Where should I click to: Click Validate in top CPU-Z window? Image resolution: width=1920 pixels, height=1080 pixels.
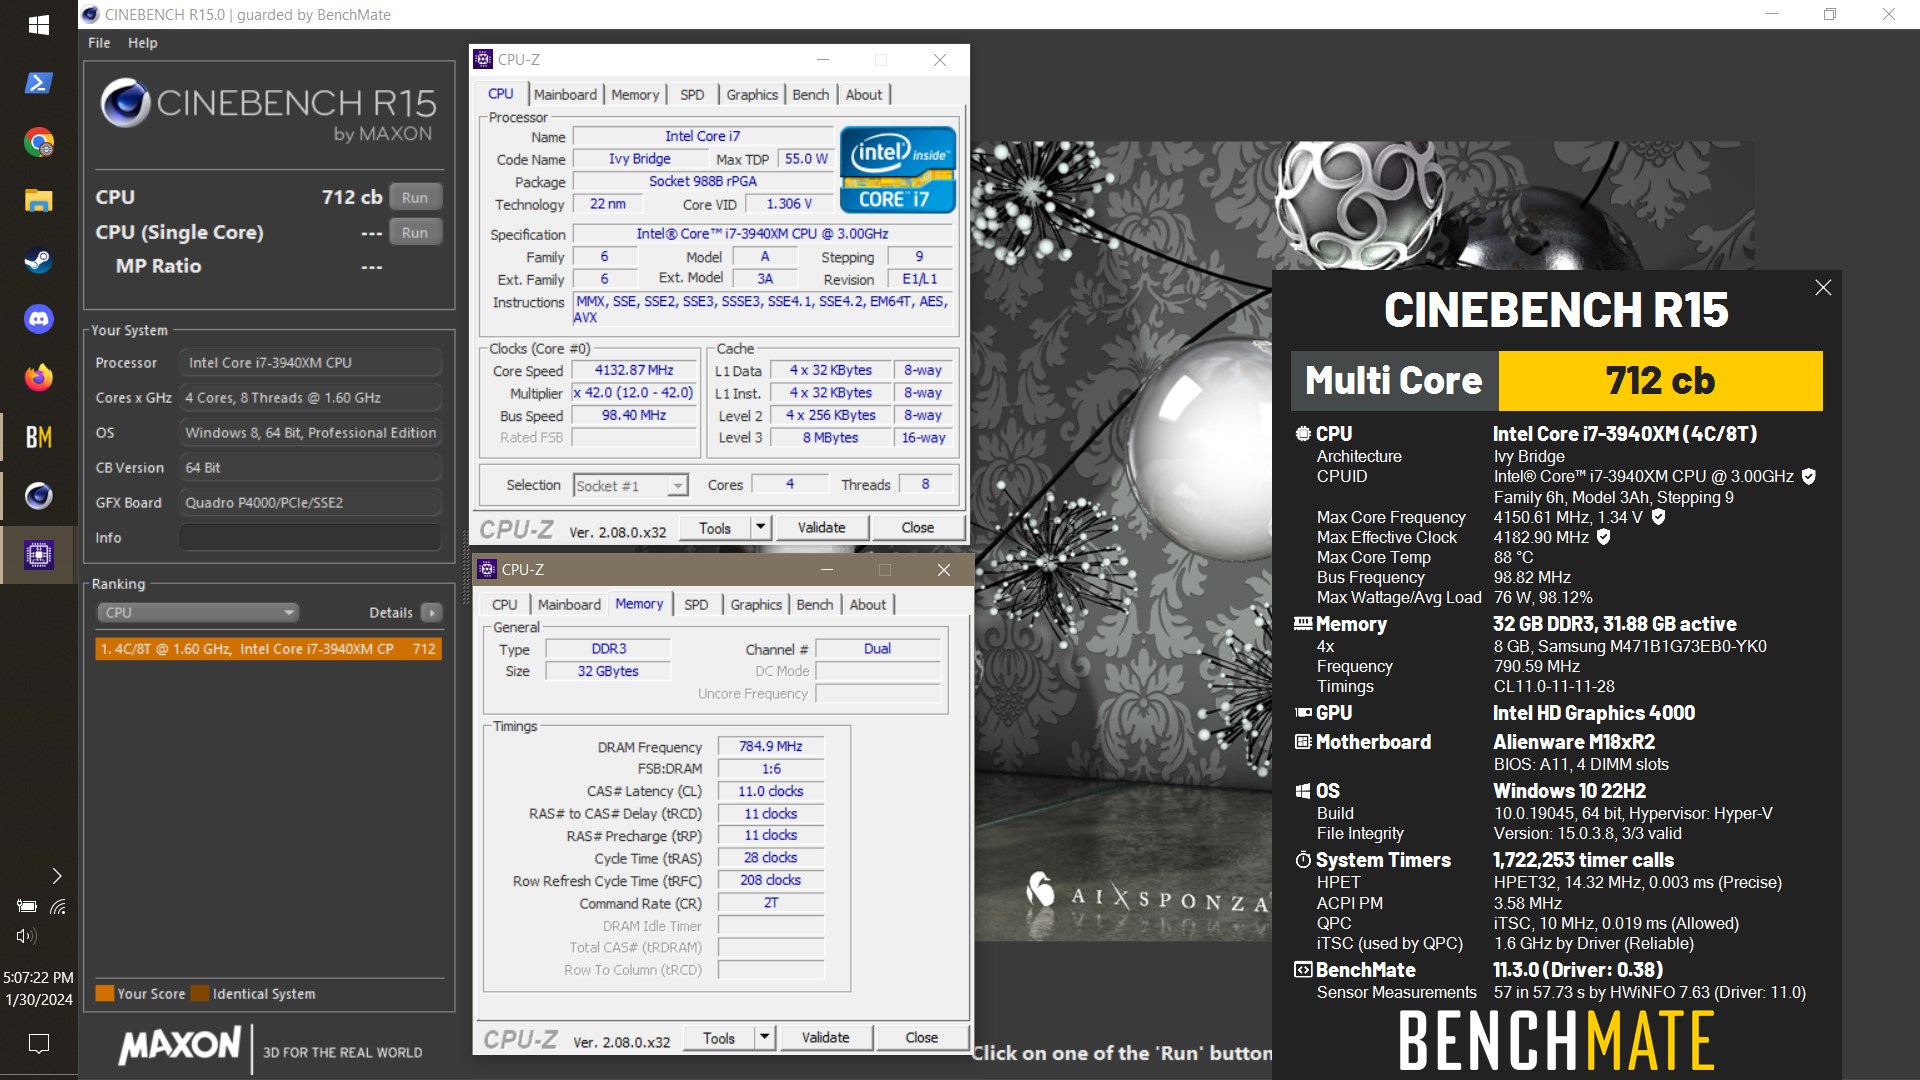point(822,528)
